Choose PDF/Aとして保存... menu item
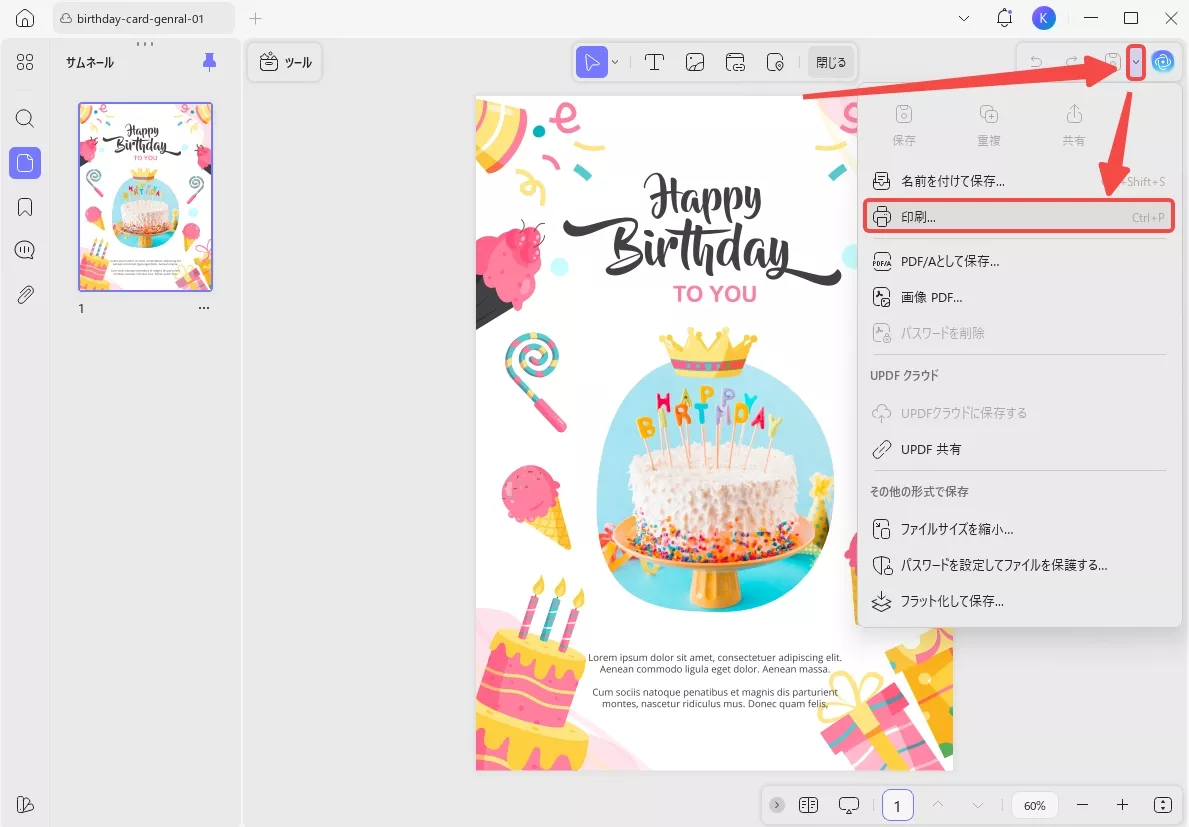 tap(1018, 262)
